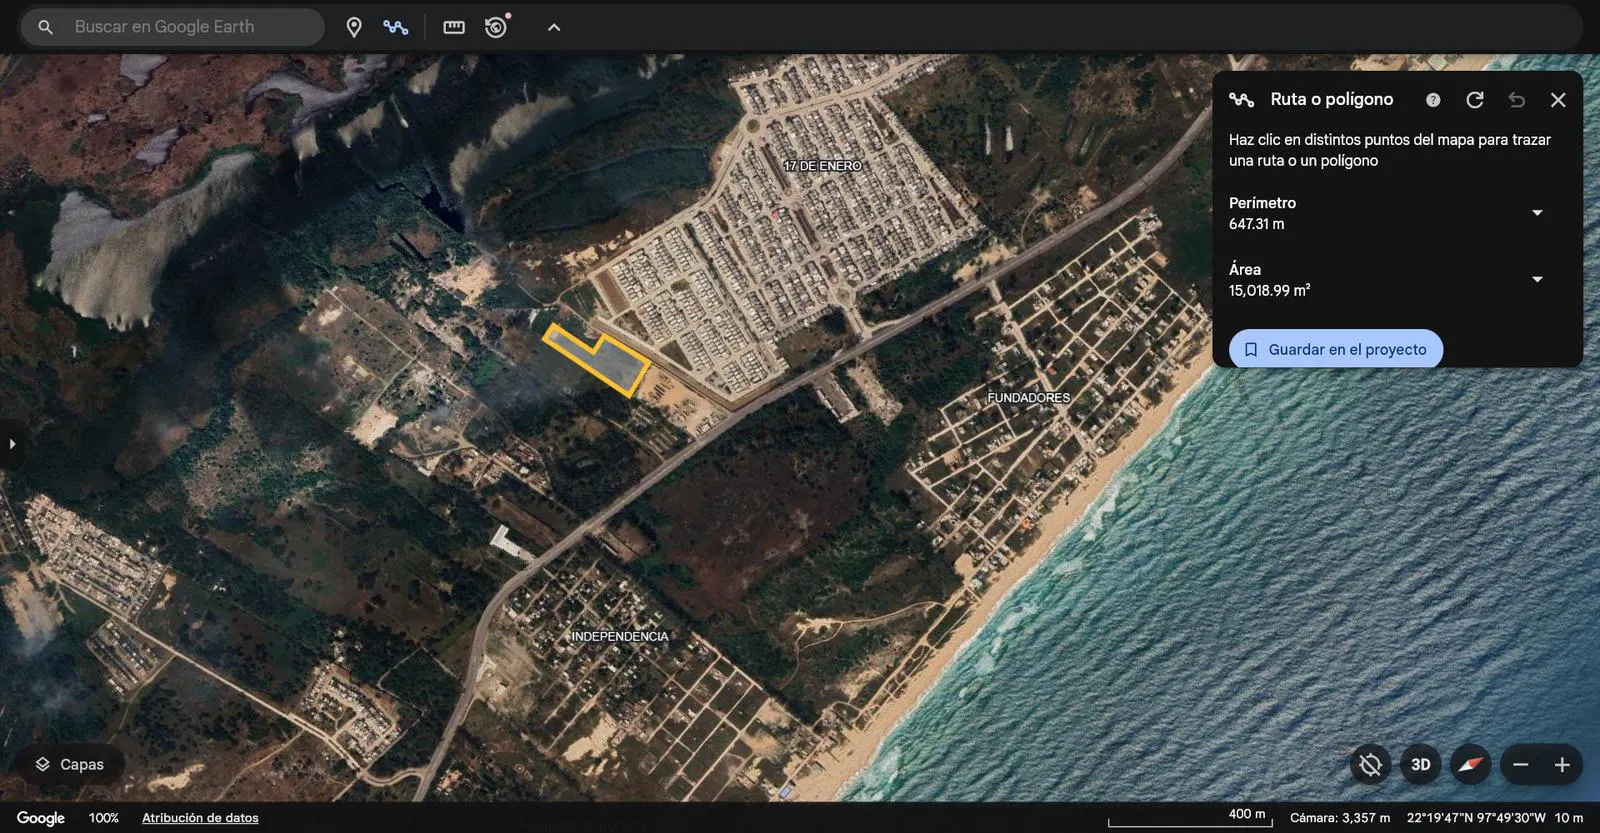Select the draw path or polygon tool
Image resolution: width=1600 pixels, height=833 pixels.
396,27
